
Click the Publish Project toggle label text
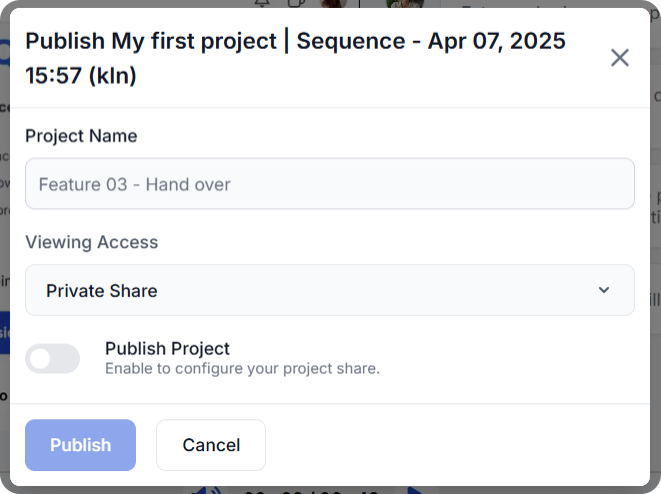pos(167,349)
